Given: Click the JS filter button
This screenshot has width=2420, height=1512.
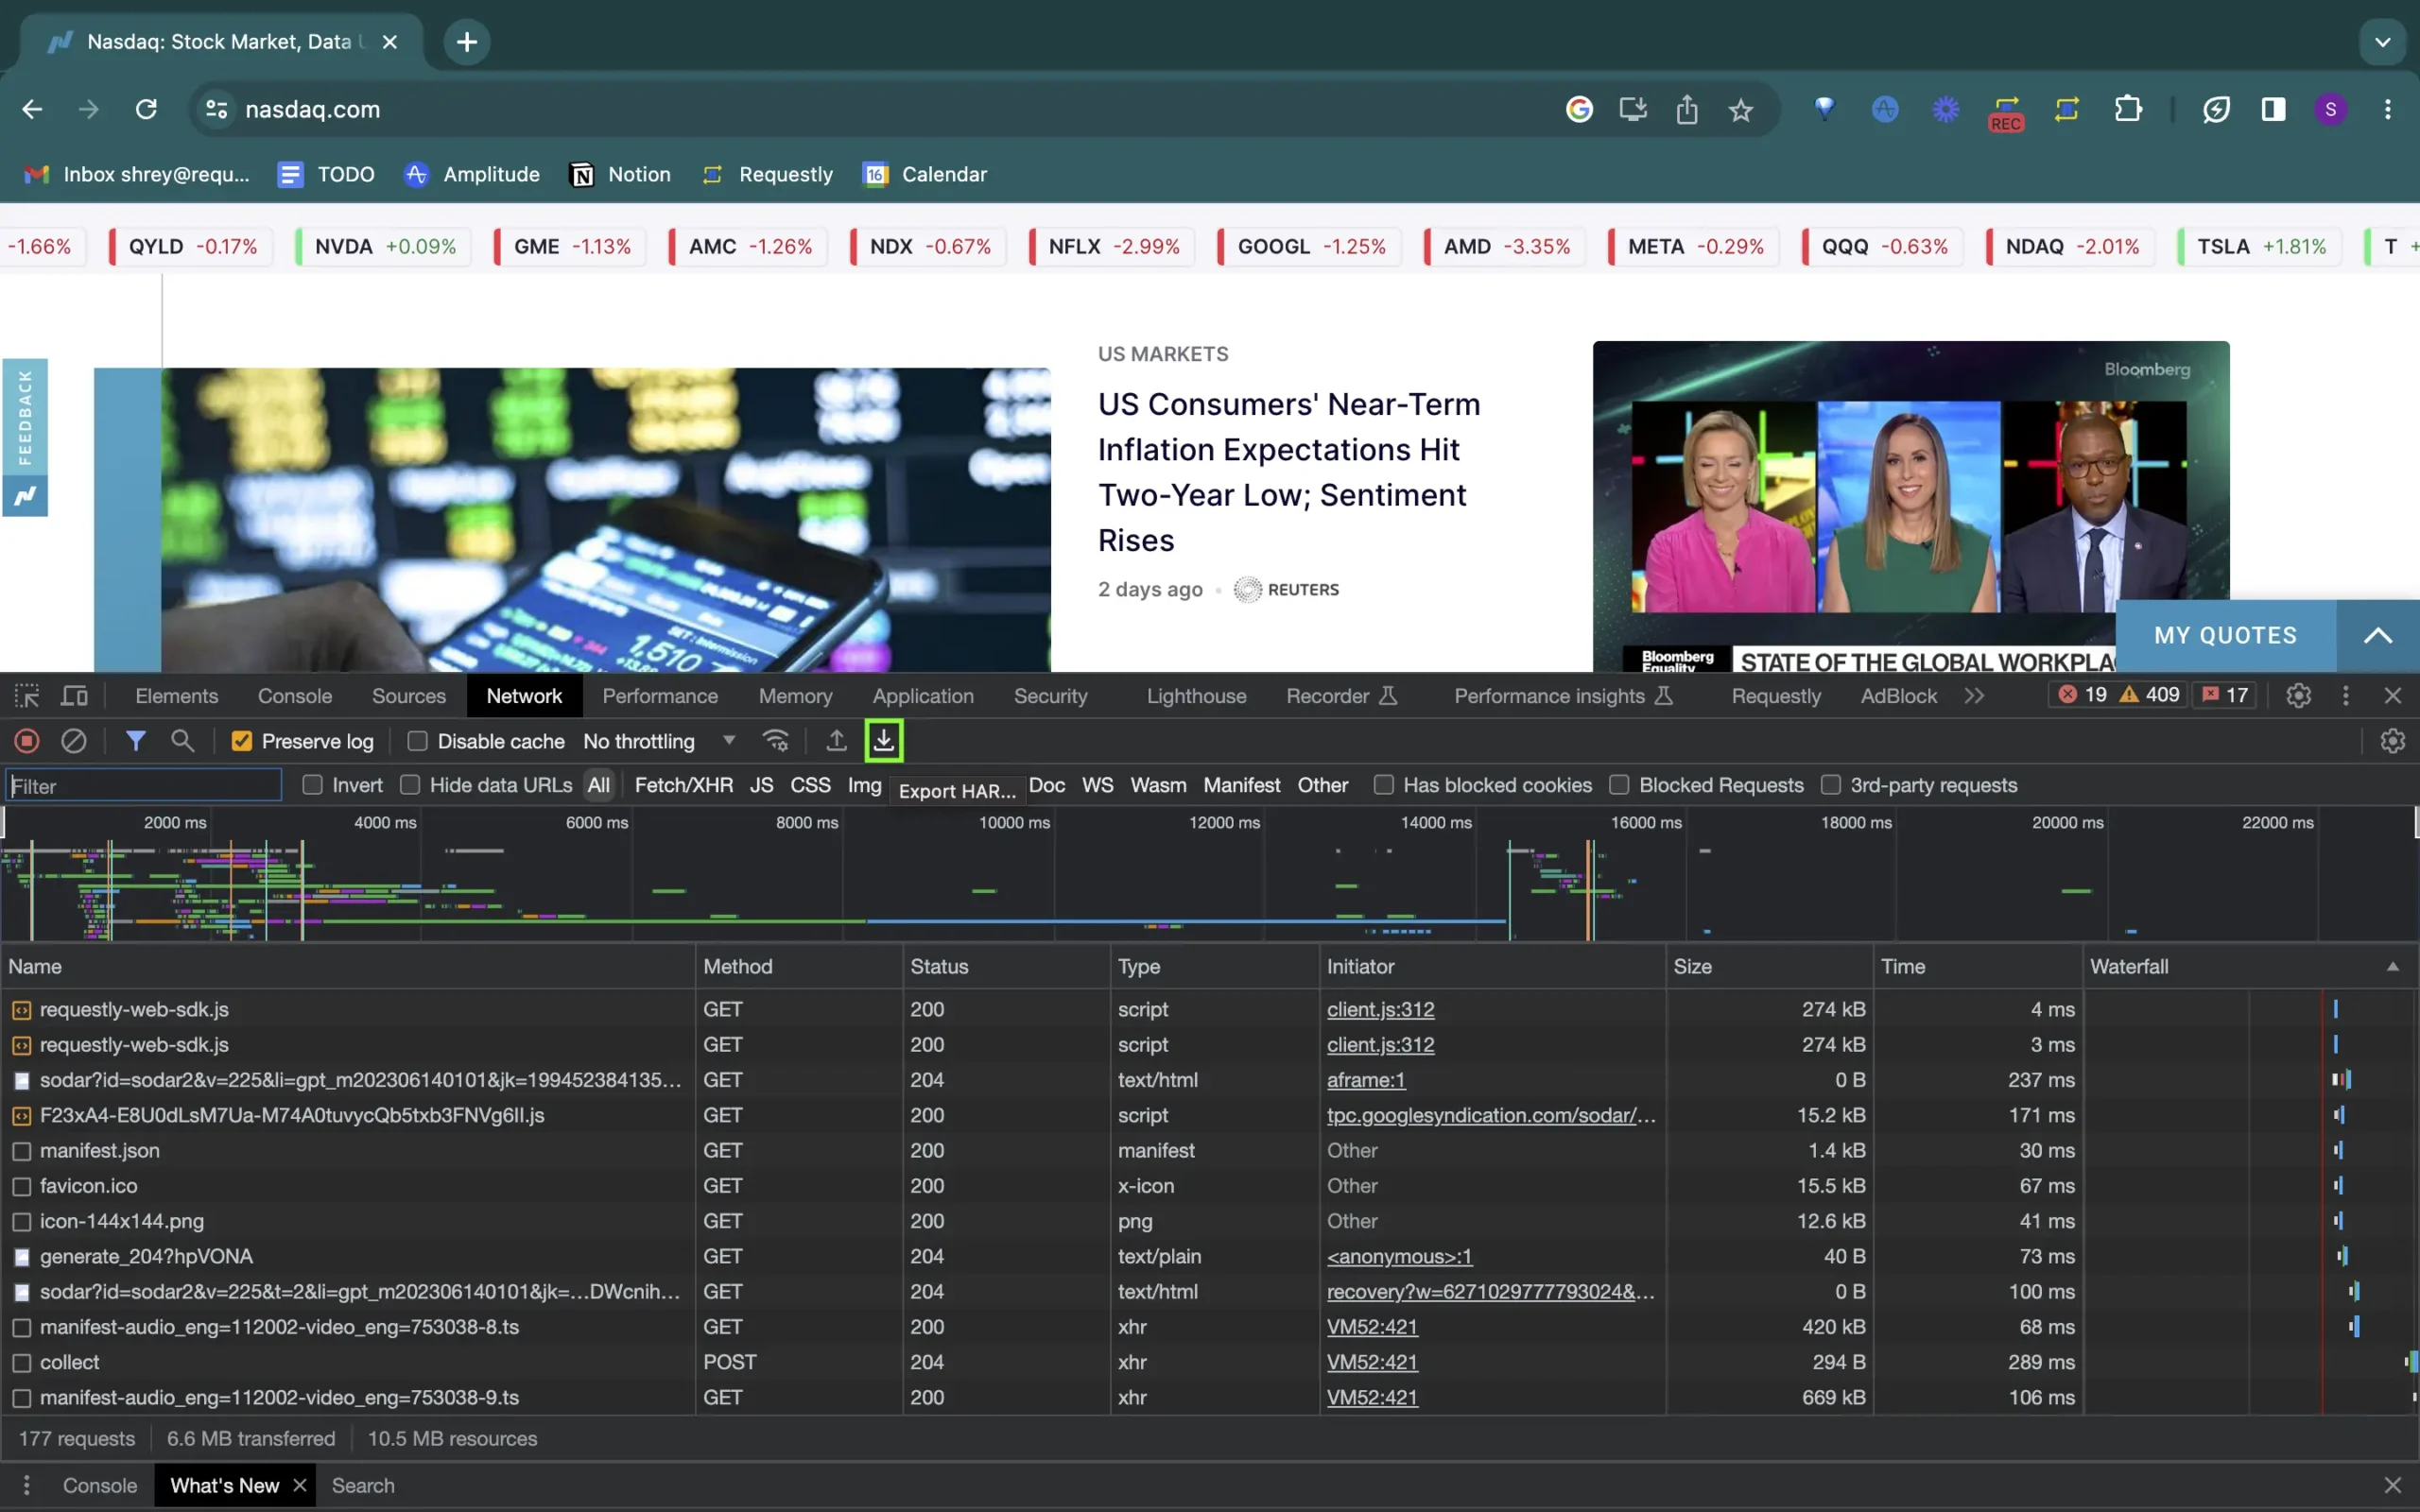Looking at the screenshot, I should pyautogui.click(x=761, y=783).
